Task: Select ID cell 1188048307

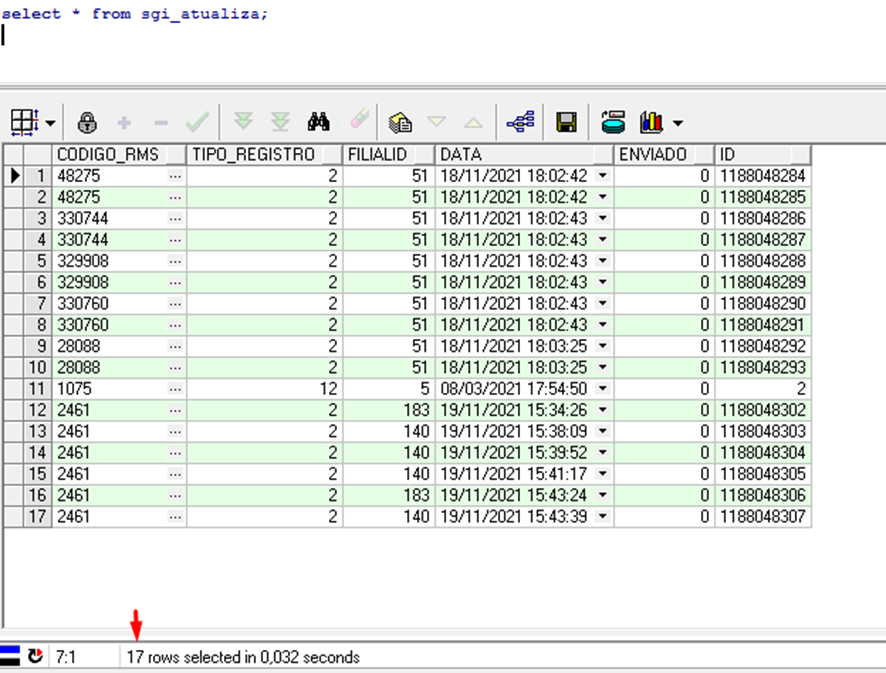Action: (763, 516)
